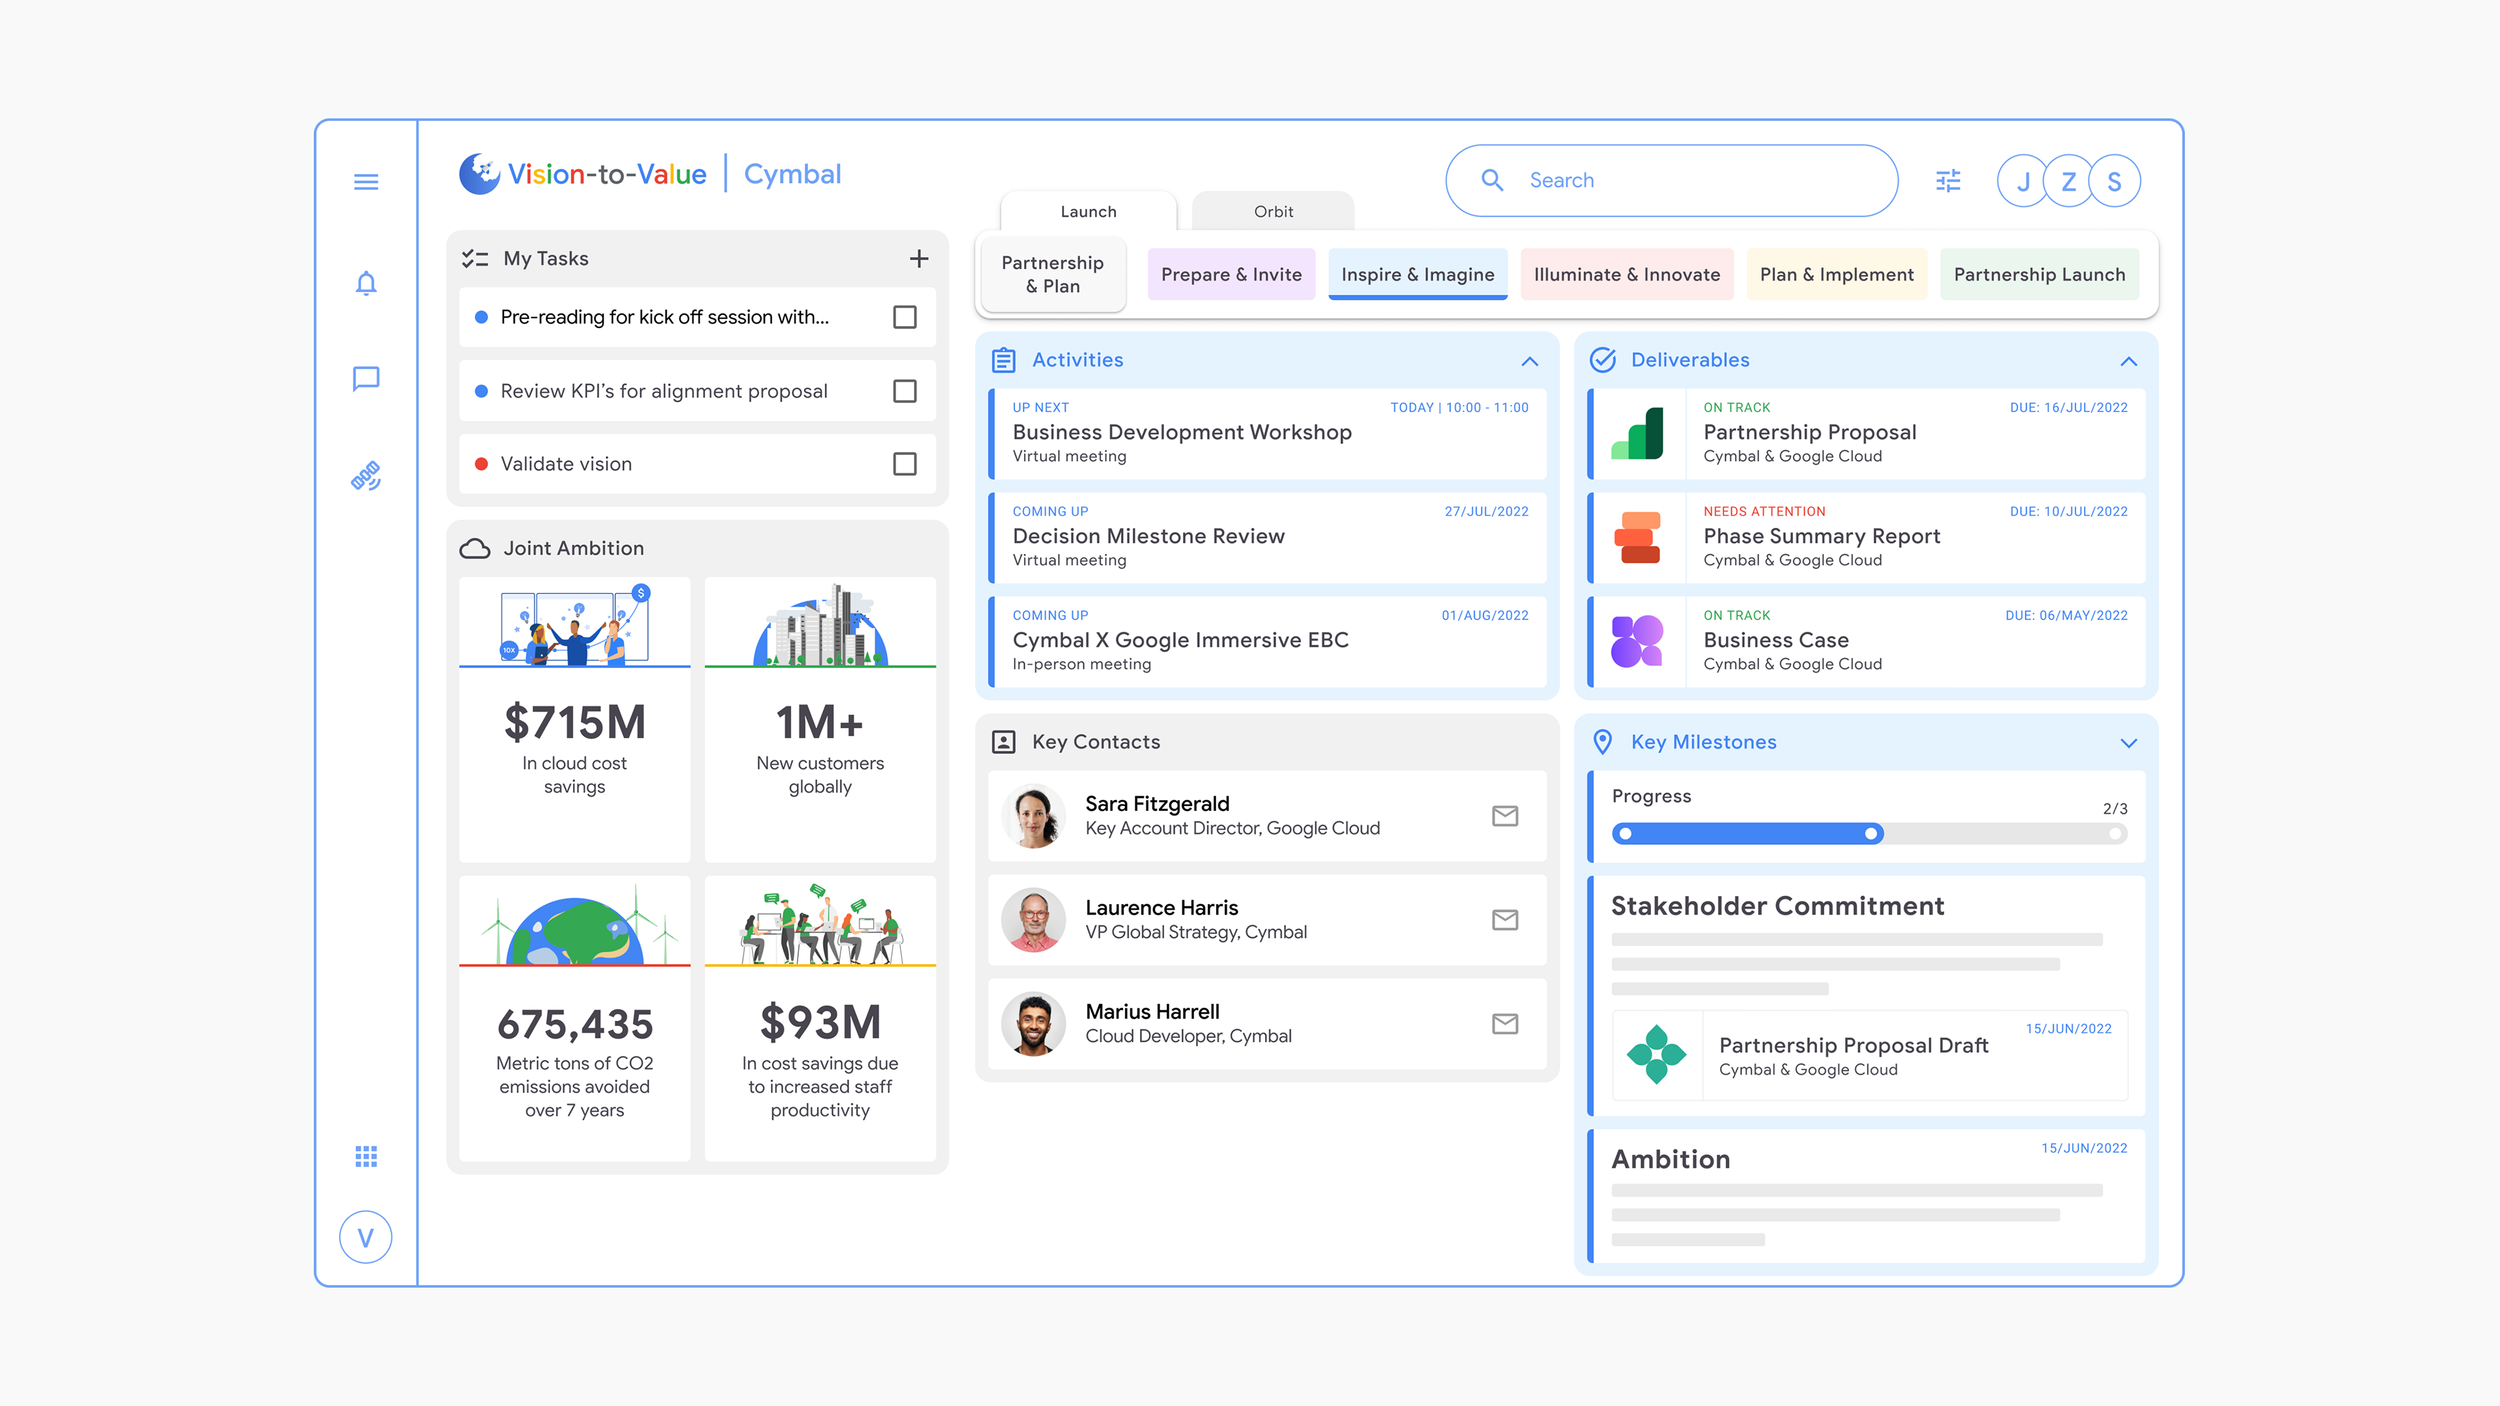The width and height of the screenshot is (2500, 1406).
Task: Open the hamburger menu in the sidebar
Action: coord(366,182)
